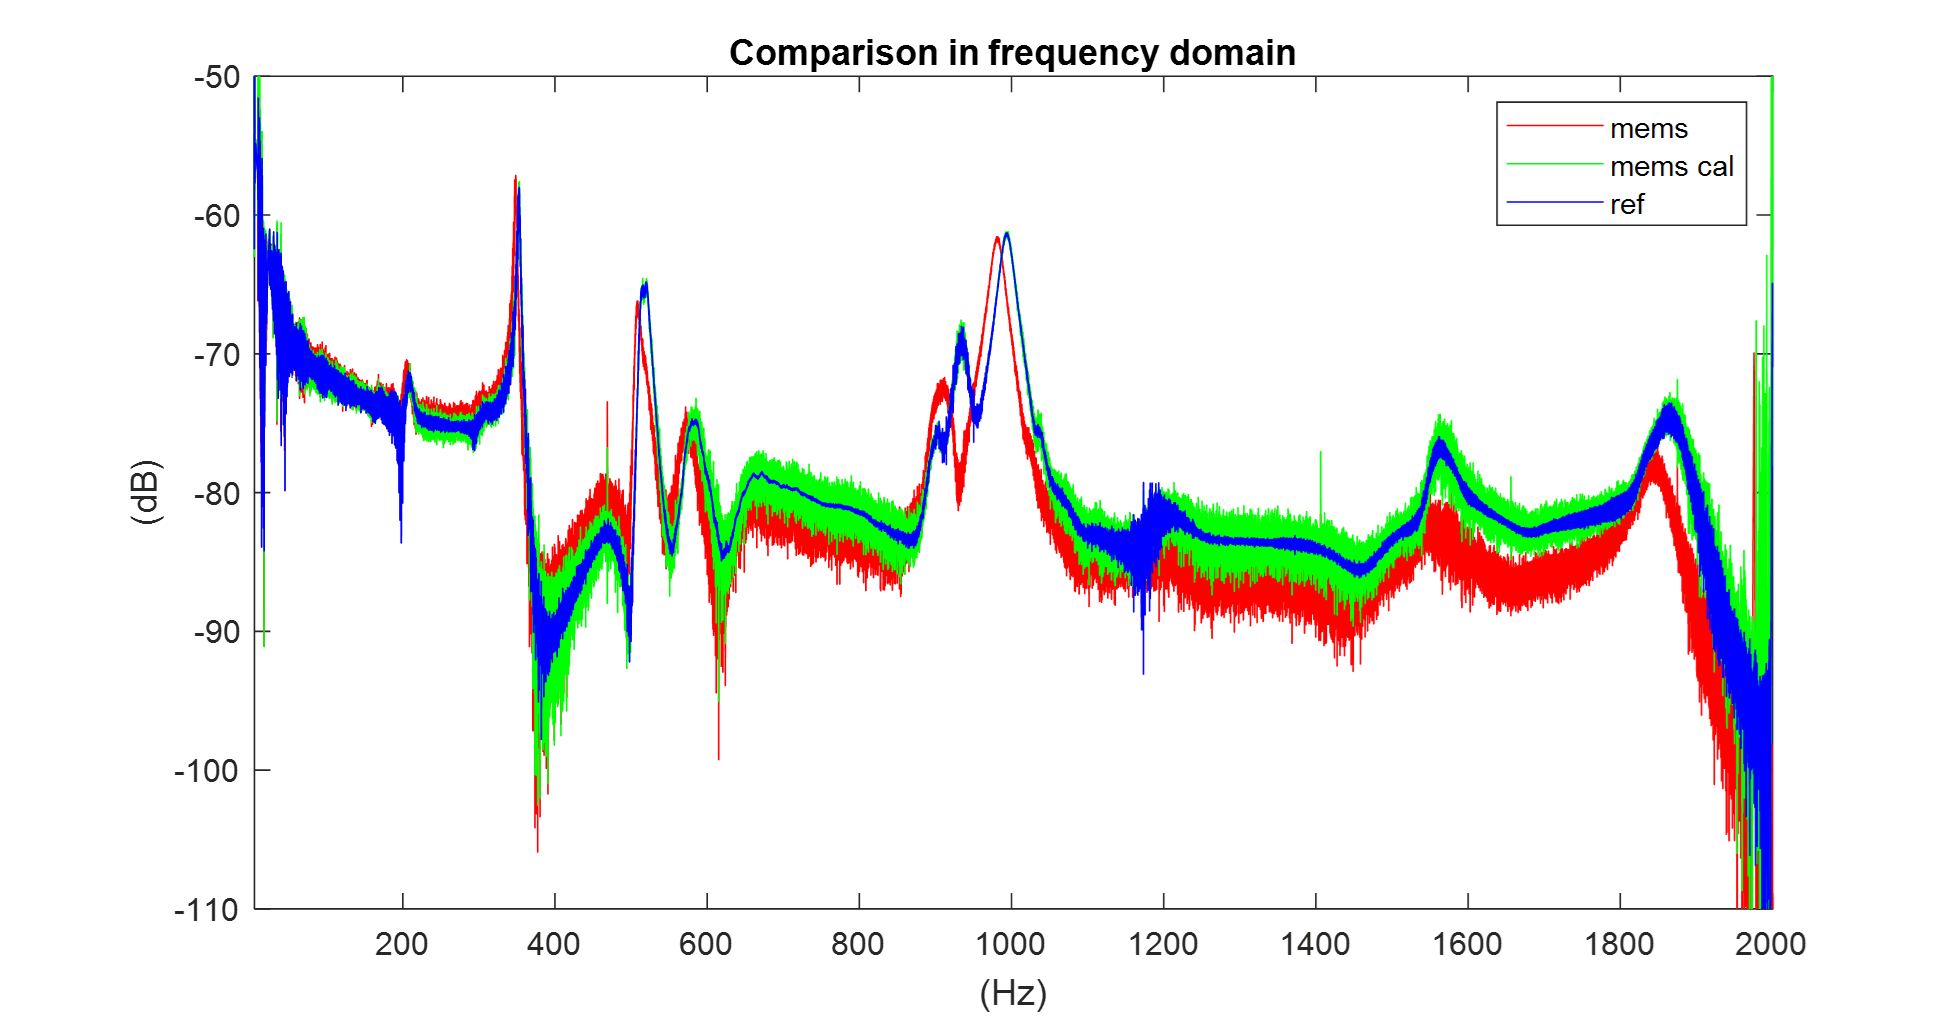Click the -50 y-axis tick label
Image resolution: width=1958 pixels, height=1020 pixels.
click(x=217, y=77)
